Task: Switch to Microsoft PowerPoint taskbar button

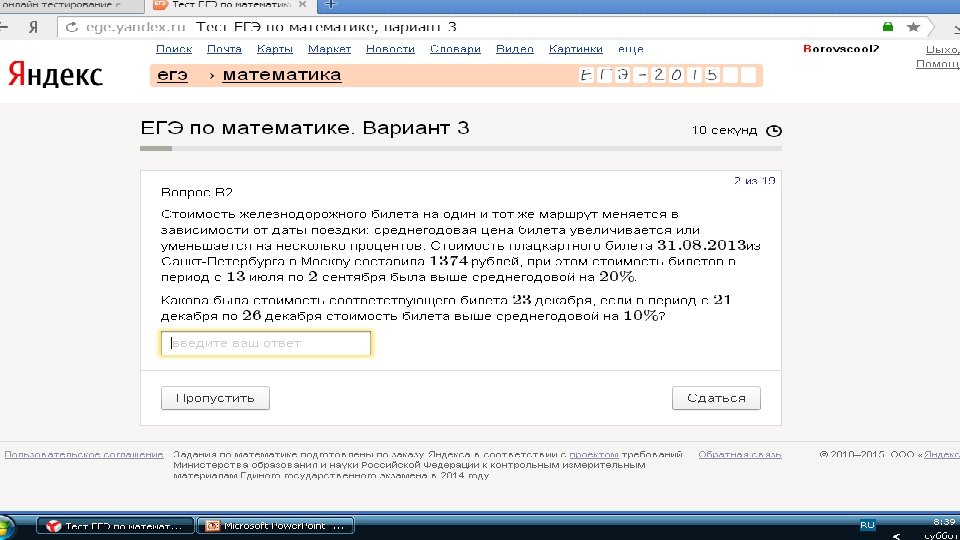Action: (x=276, y=526)
